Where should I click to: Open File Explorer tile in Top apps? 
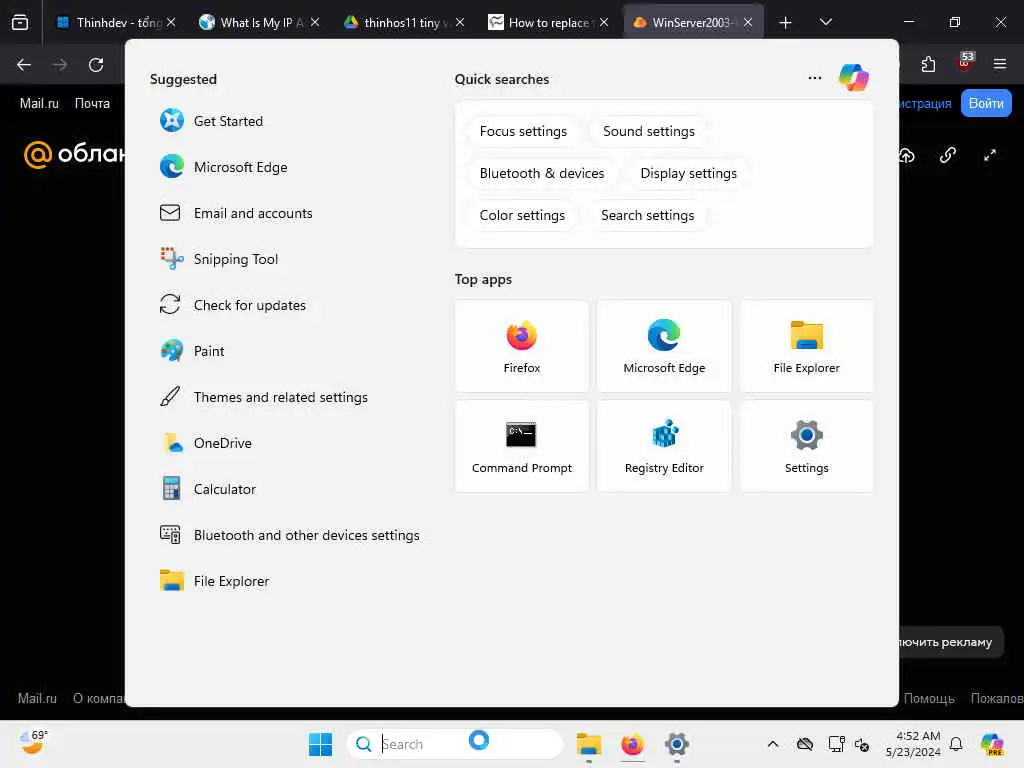(x=807, y=346)
